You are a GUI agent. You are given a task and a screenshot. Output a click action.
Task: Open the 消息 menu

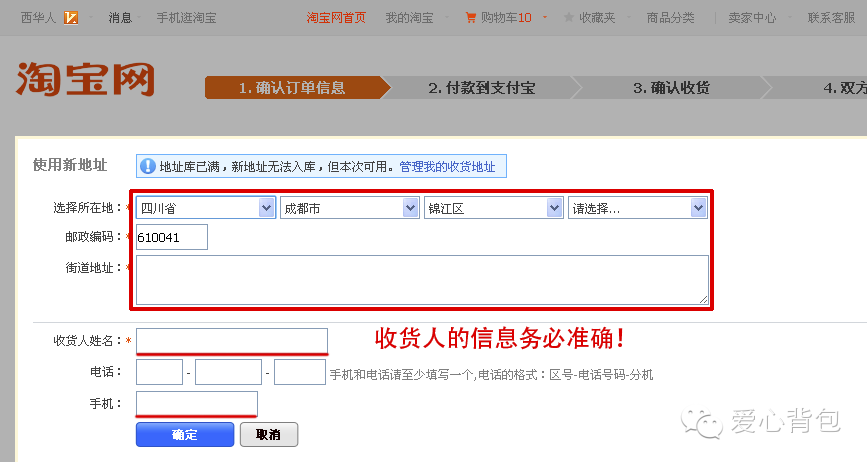(x=120, y=18)
